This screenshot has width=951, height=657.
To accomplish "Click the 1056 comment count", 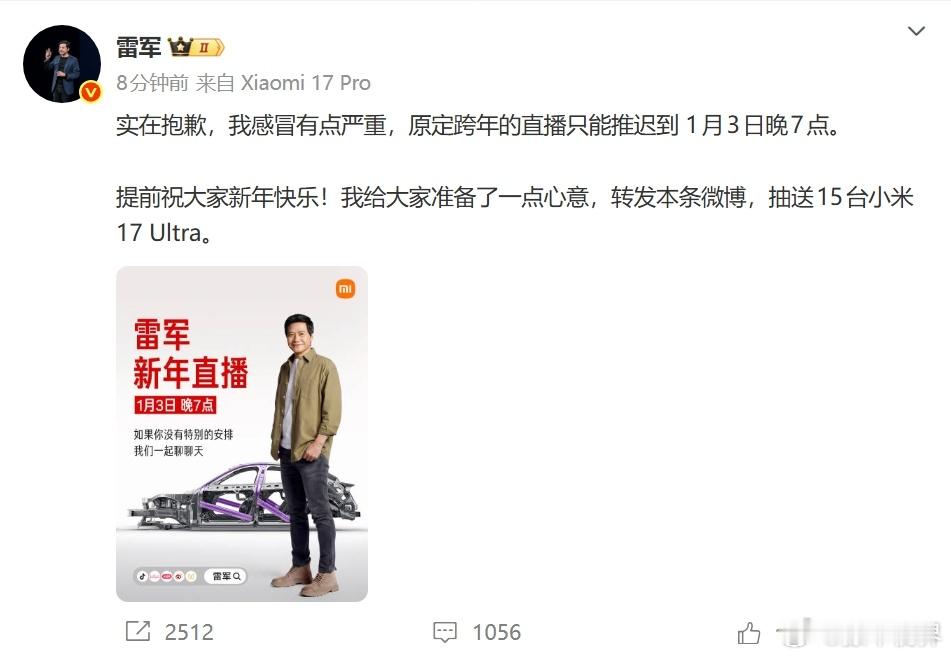I will coord(497,632).
